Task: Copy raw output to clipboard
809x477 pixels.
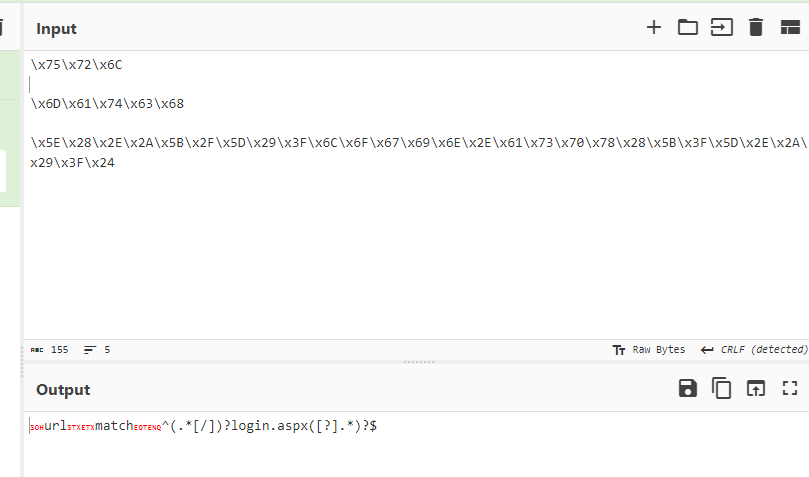Action: (721, 388)
